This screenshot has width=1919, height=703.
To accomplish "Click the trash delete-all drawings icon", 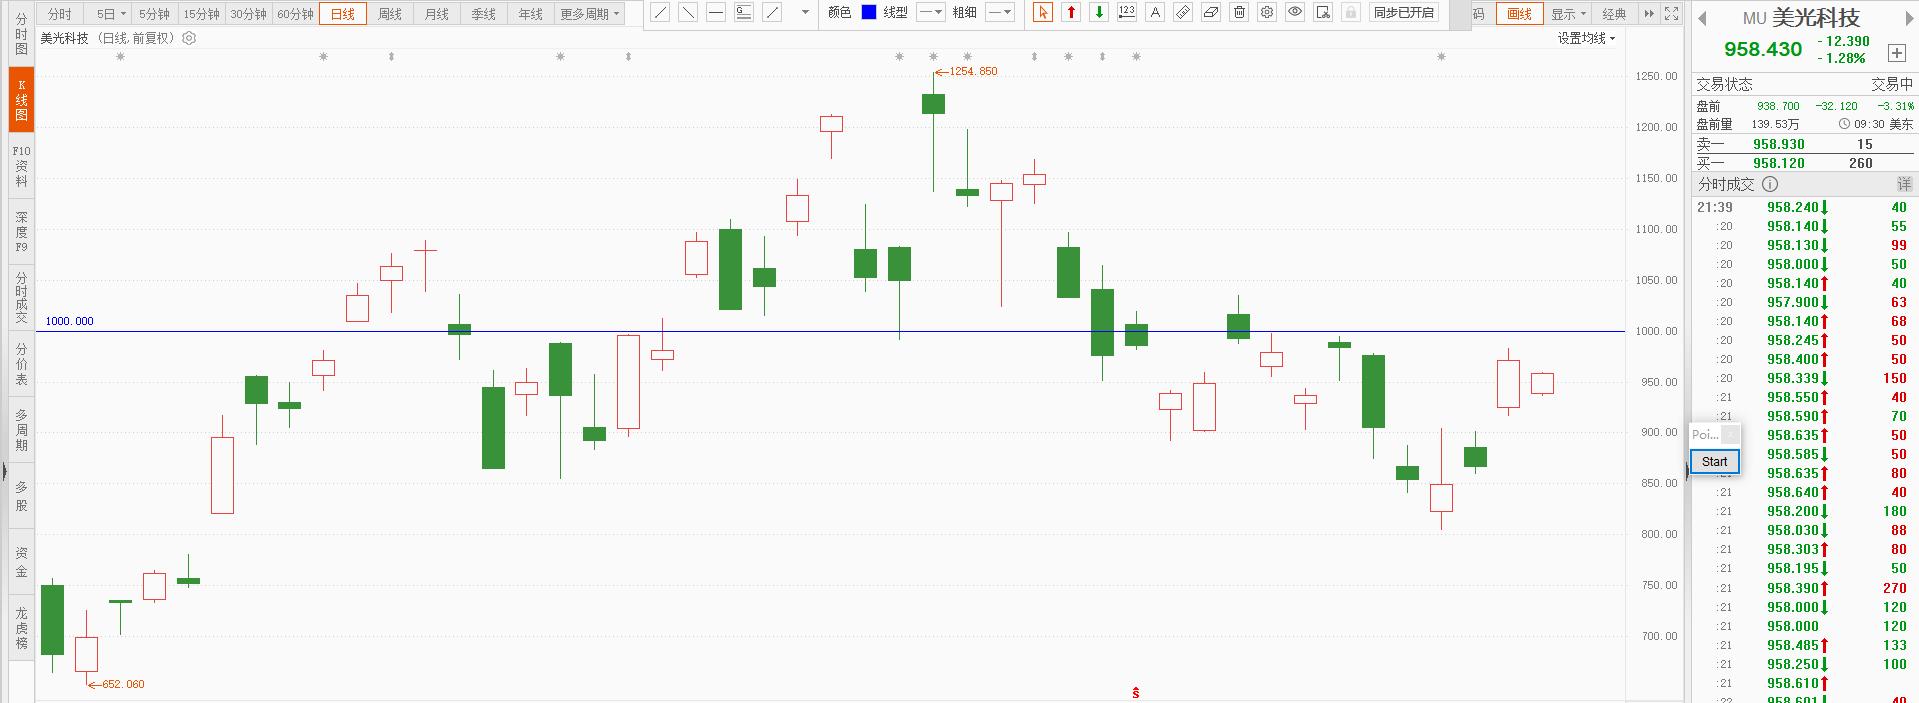I will [x=1239, y=12].
